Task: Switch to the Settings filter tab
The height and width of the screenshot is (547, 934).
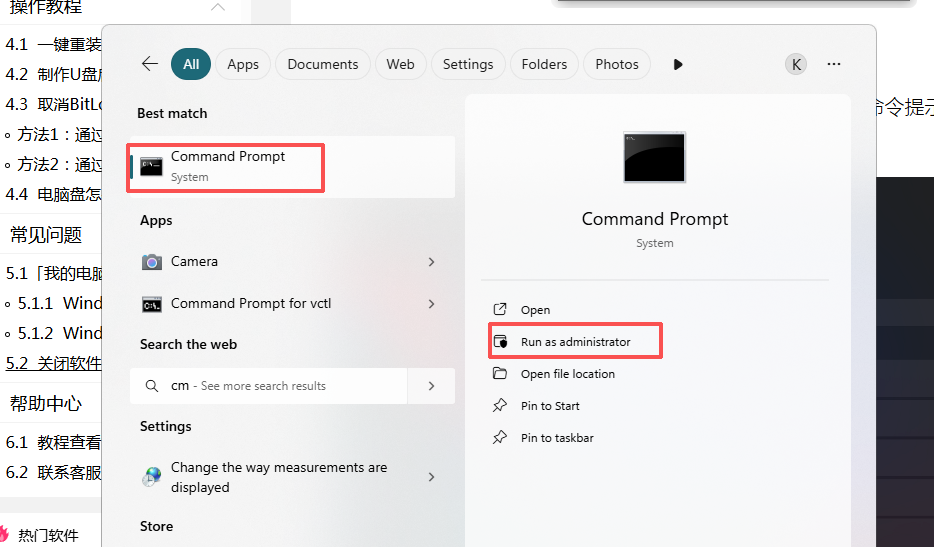Action: tap(468, 64)
